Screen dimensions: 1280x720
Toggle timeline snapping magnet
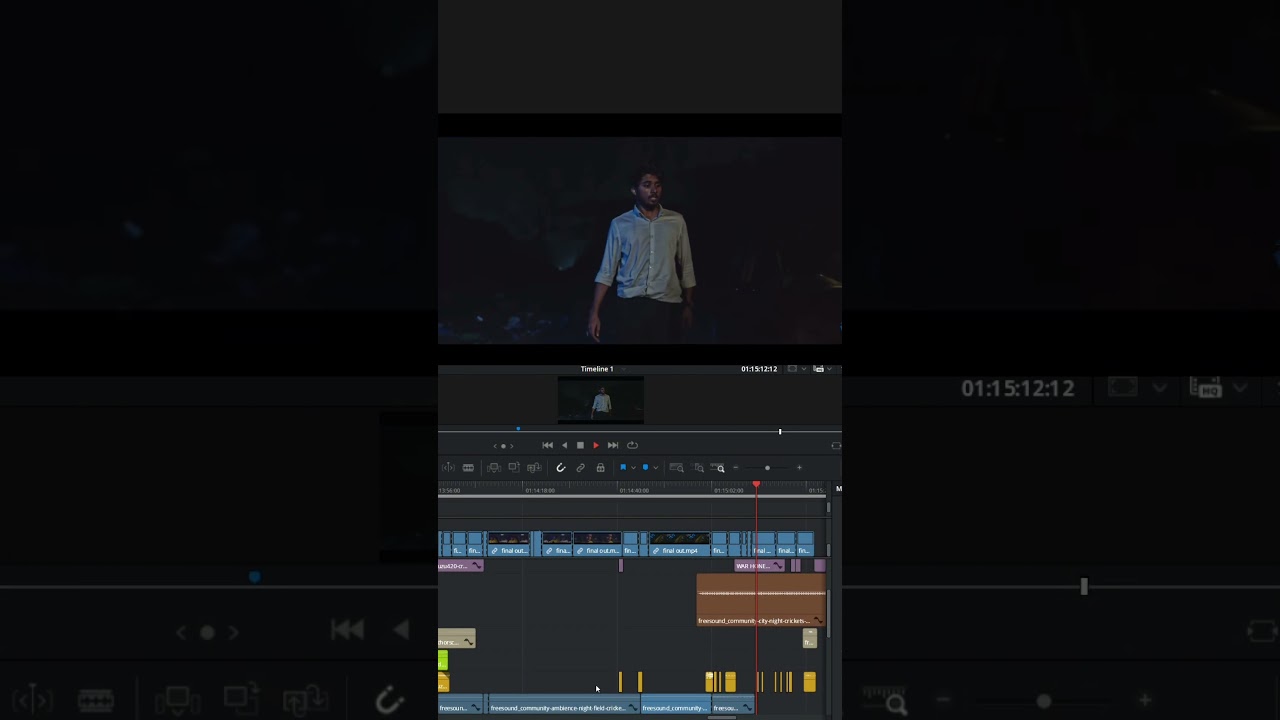coord(561,468)
